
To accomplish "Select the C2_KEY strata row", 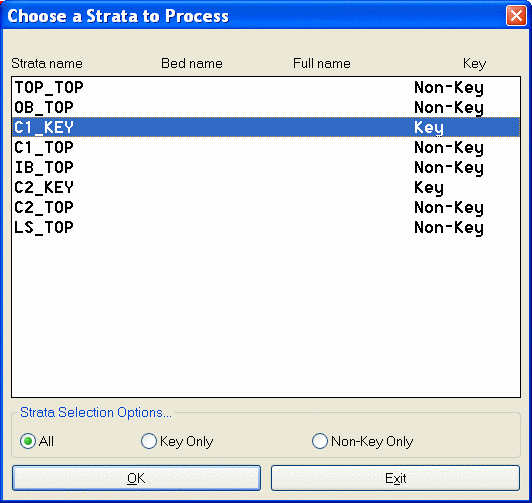I will [x=266, y=188].
